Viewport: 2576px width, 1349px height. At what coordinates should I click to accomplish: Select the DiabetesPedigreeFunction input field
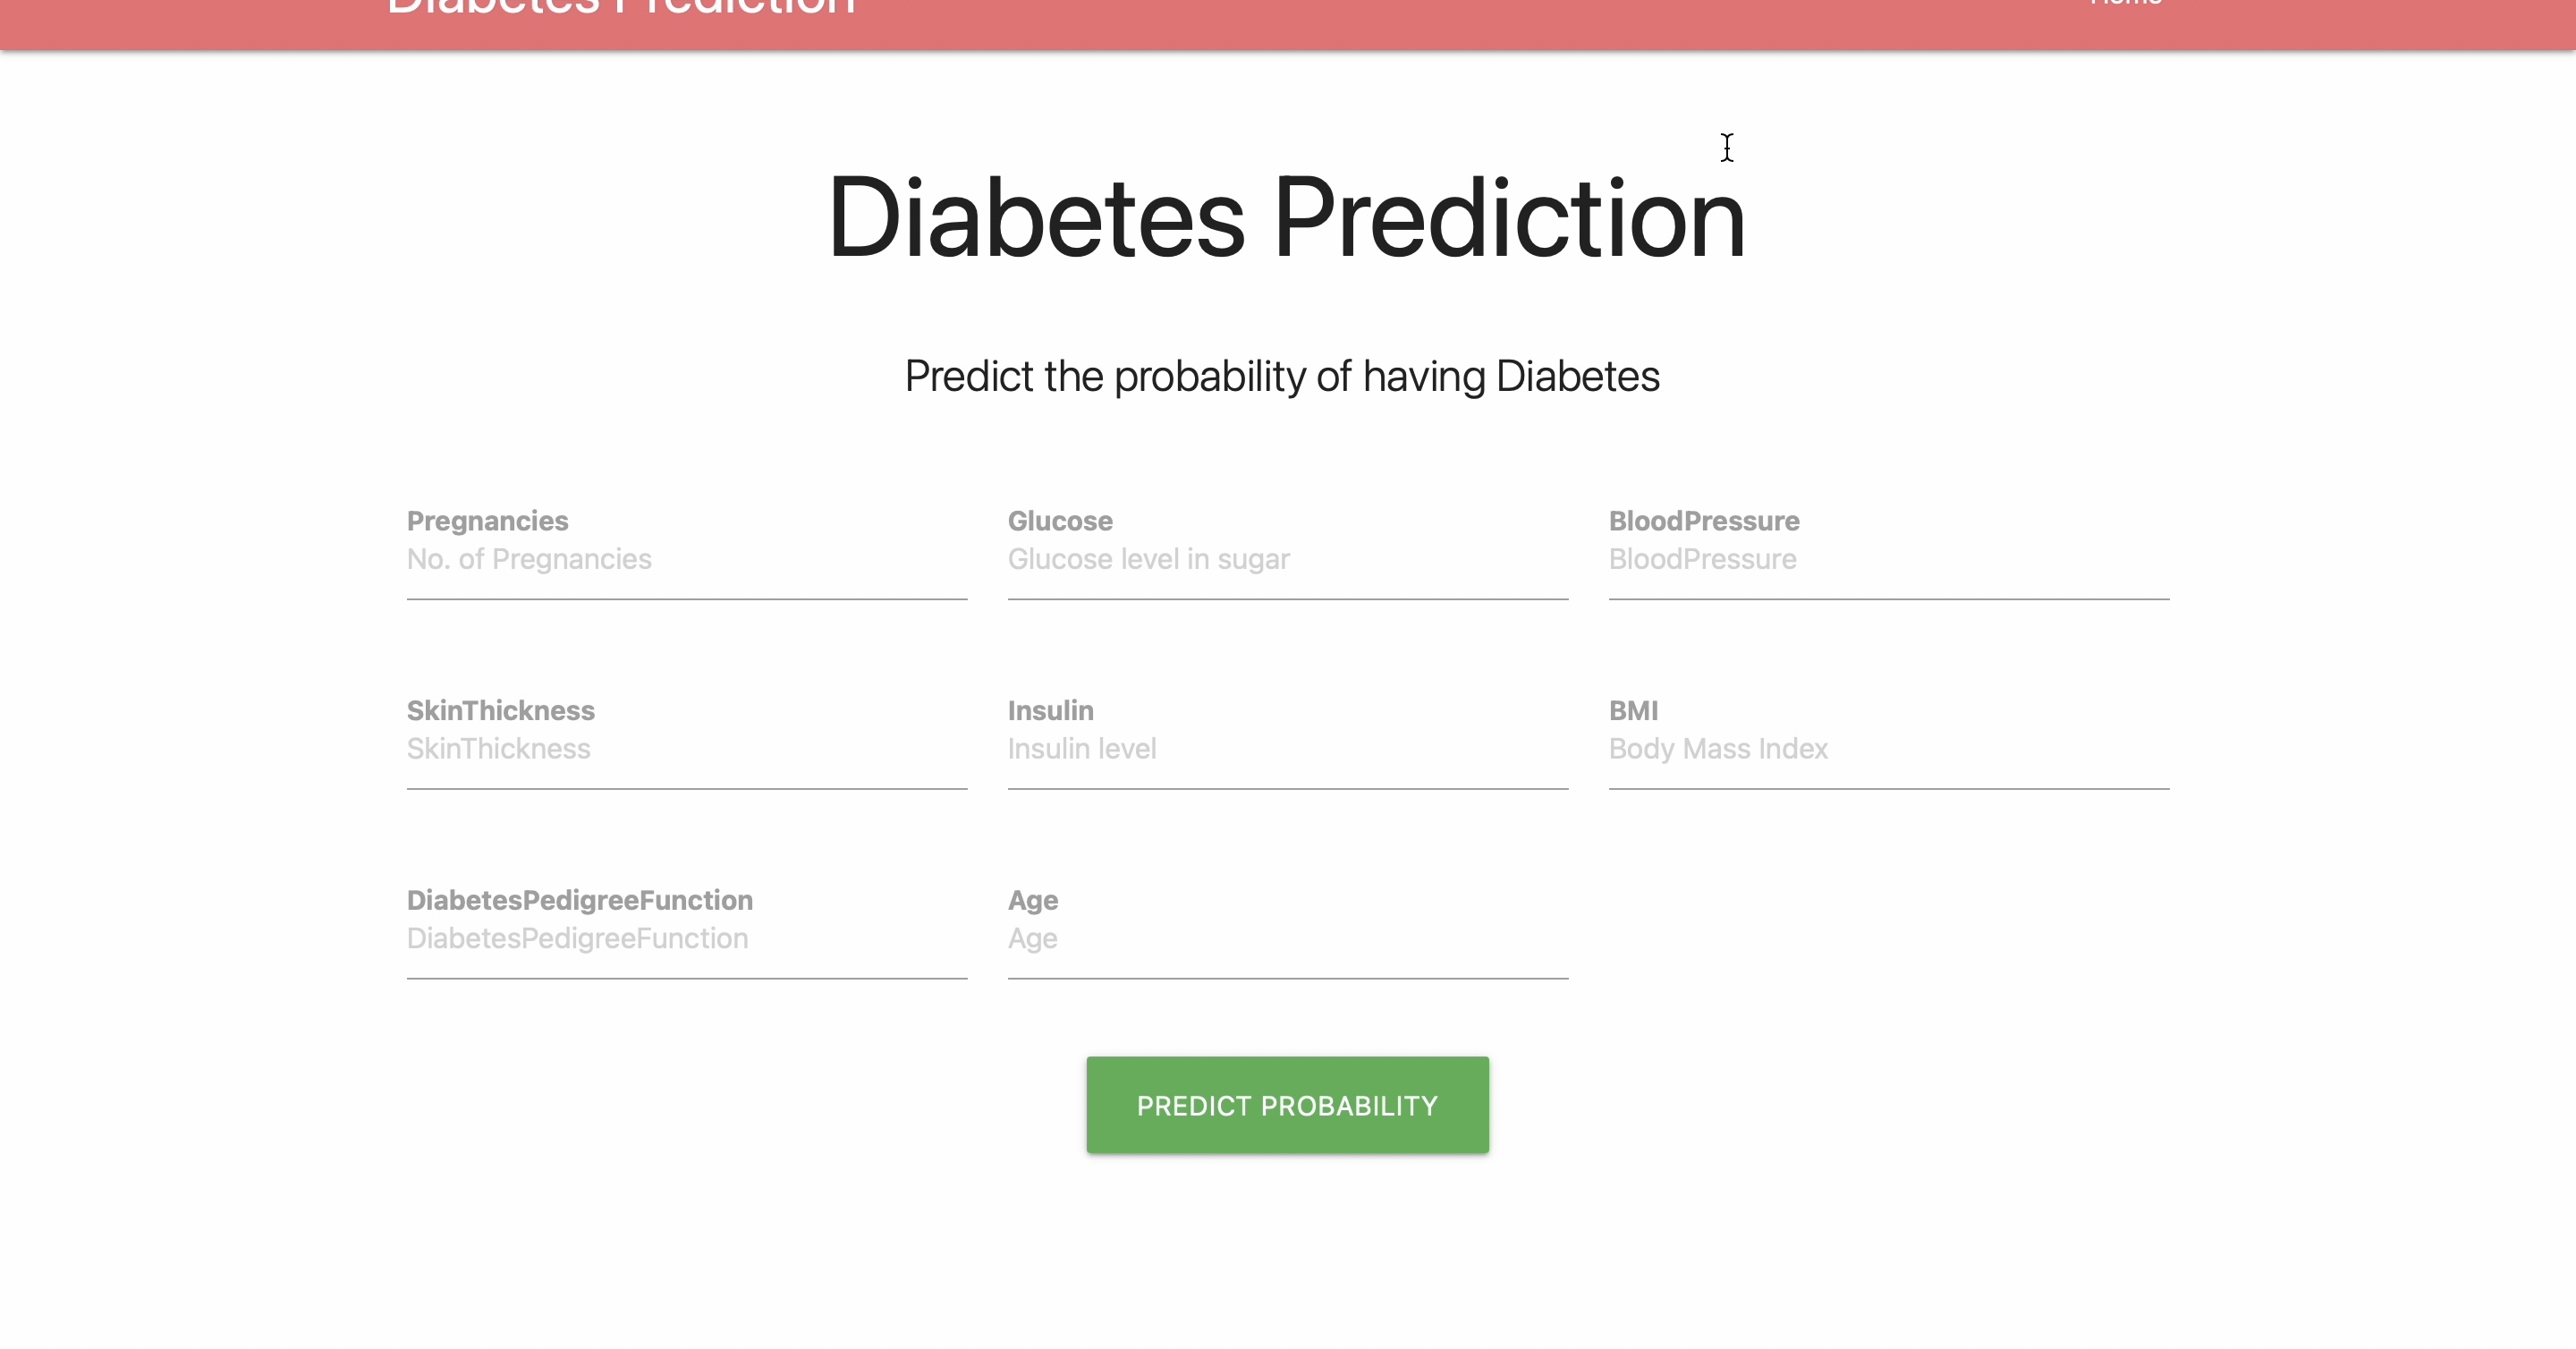(686, 950)
